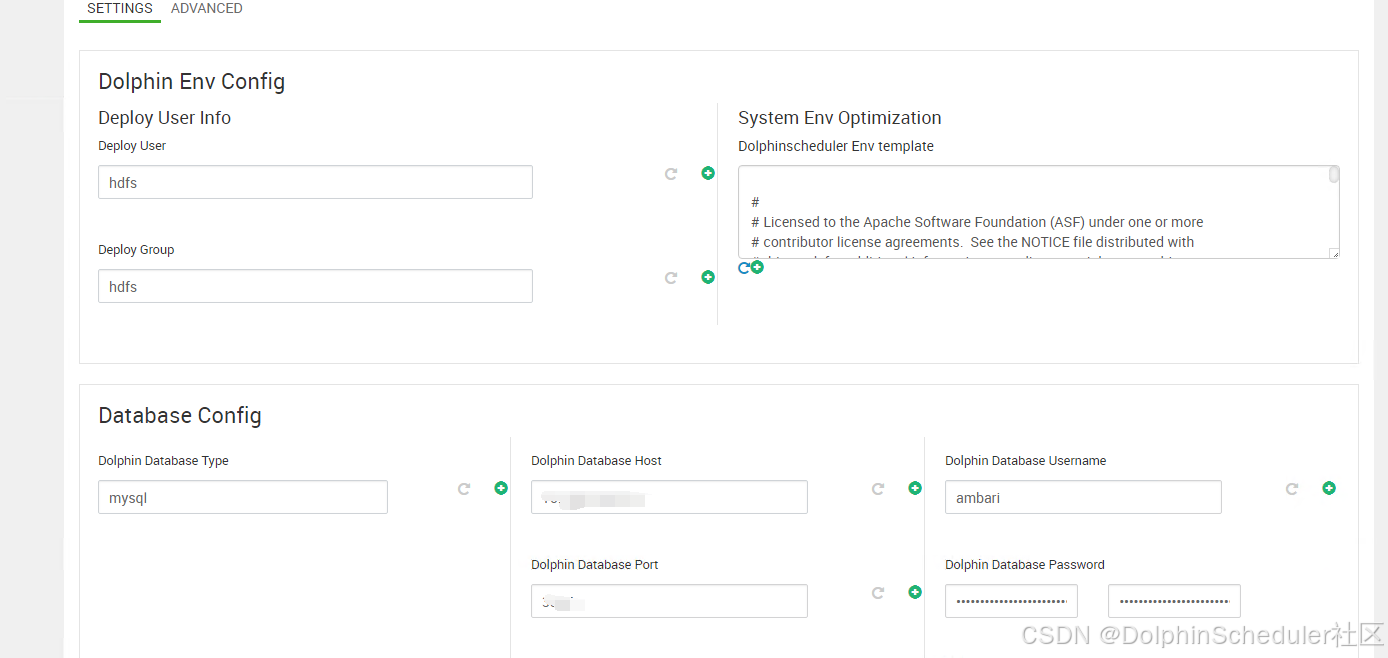Click the System Env Optimization heading

point(840,118)
